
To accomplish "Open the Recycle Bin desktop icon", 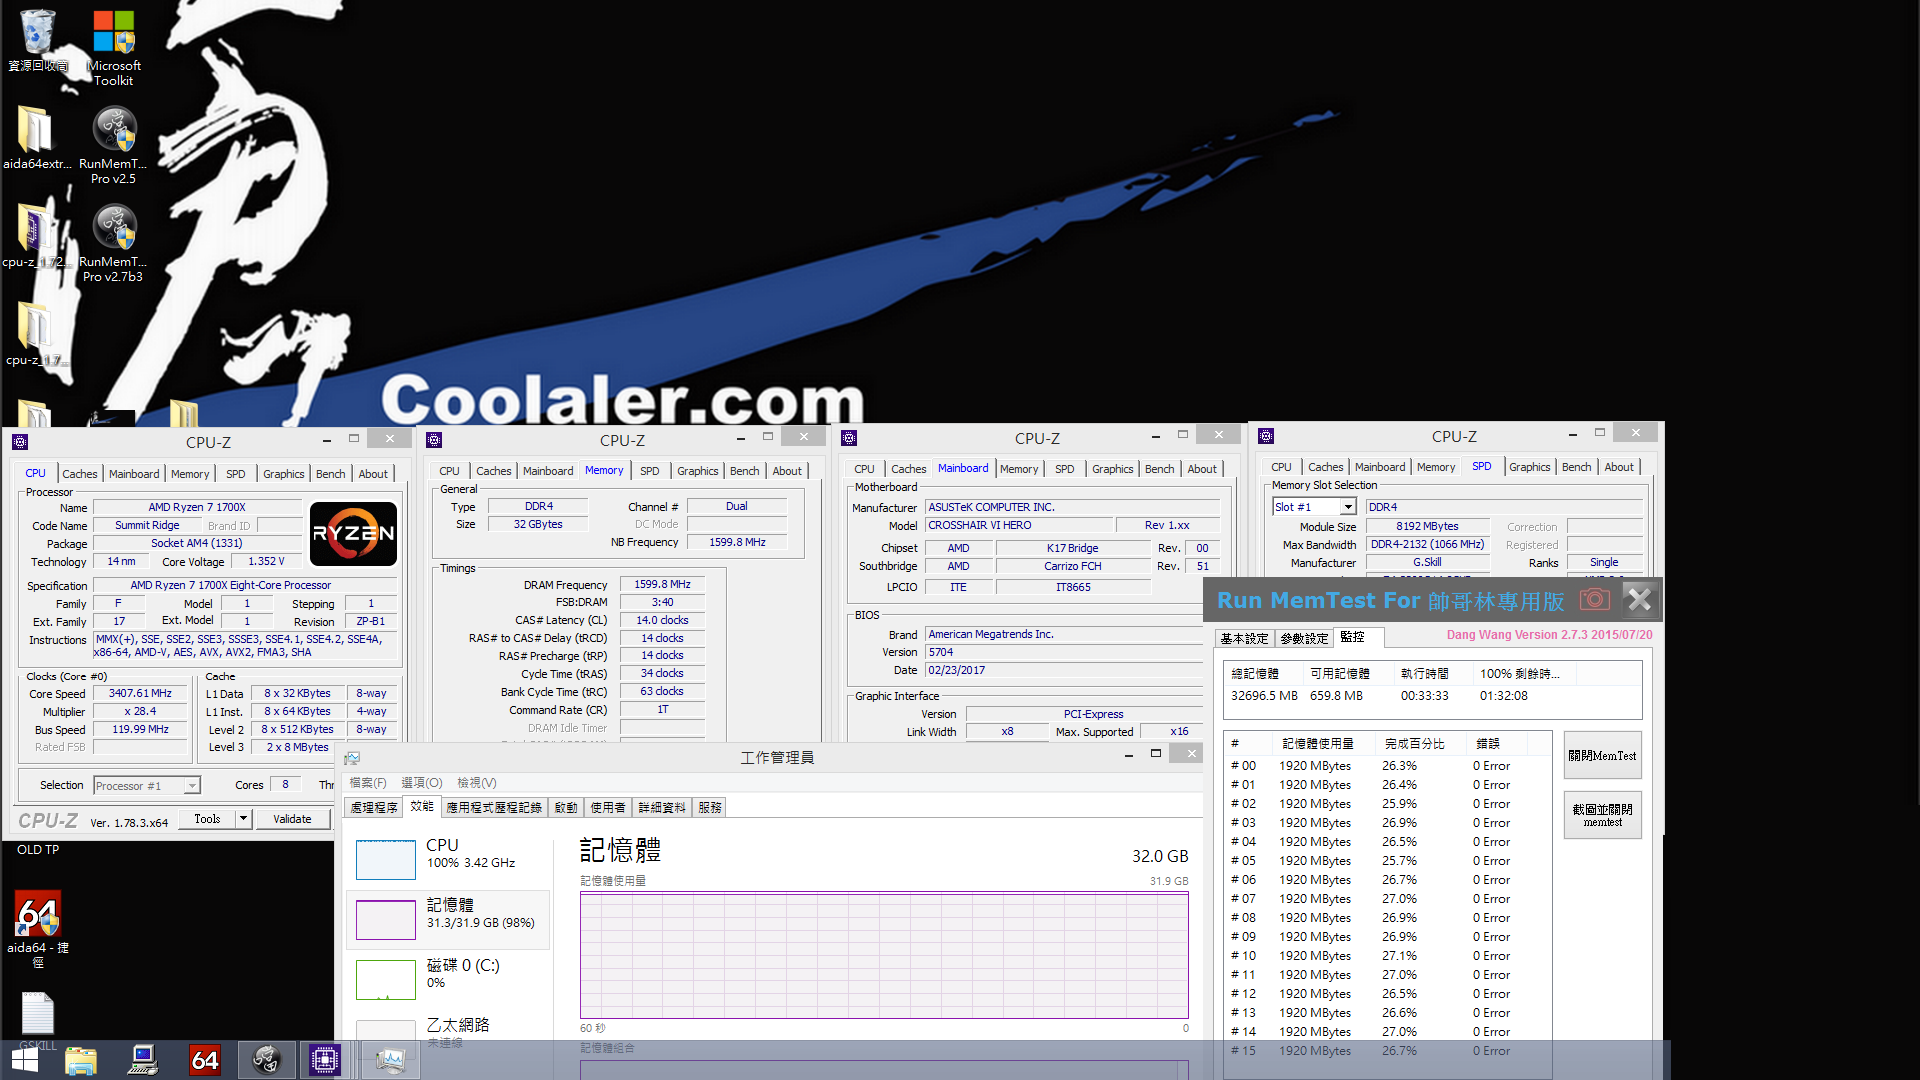I will click(x=38, y=40).
